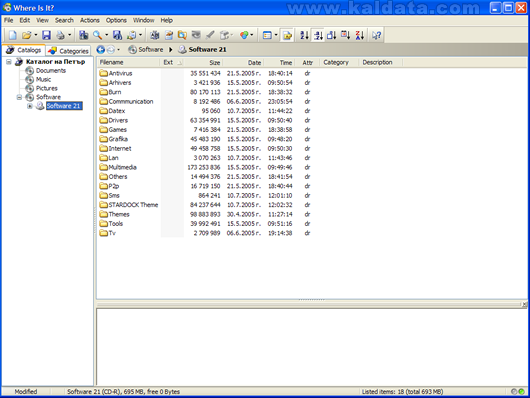Click the grayed box with arrow icon
Viewport: 530px width, 398px height.
pyautogui.click(x=224, y=35)
